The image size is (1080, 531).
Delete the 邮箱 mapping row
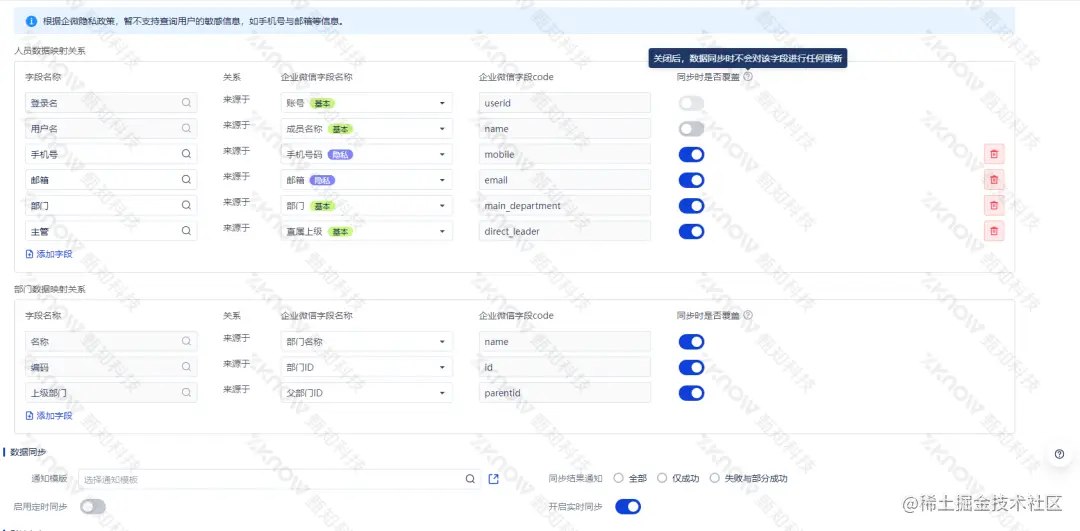tap(994, 180)
